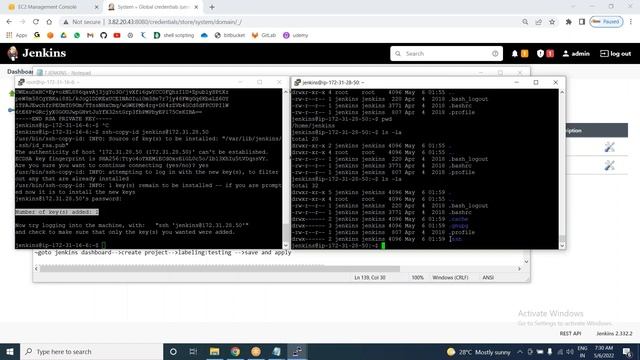This screenshot has width=640, height=360.
Task: Click the first credential wrench icon
Action: (609, 147)
